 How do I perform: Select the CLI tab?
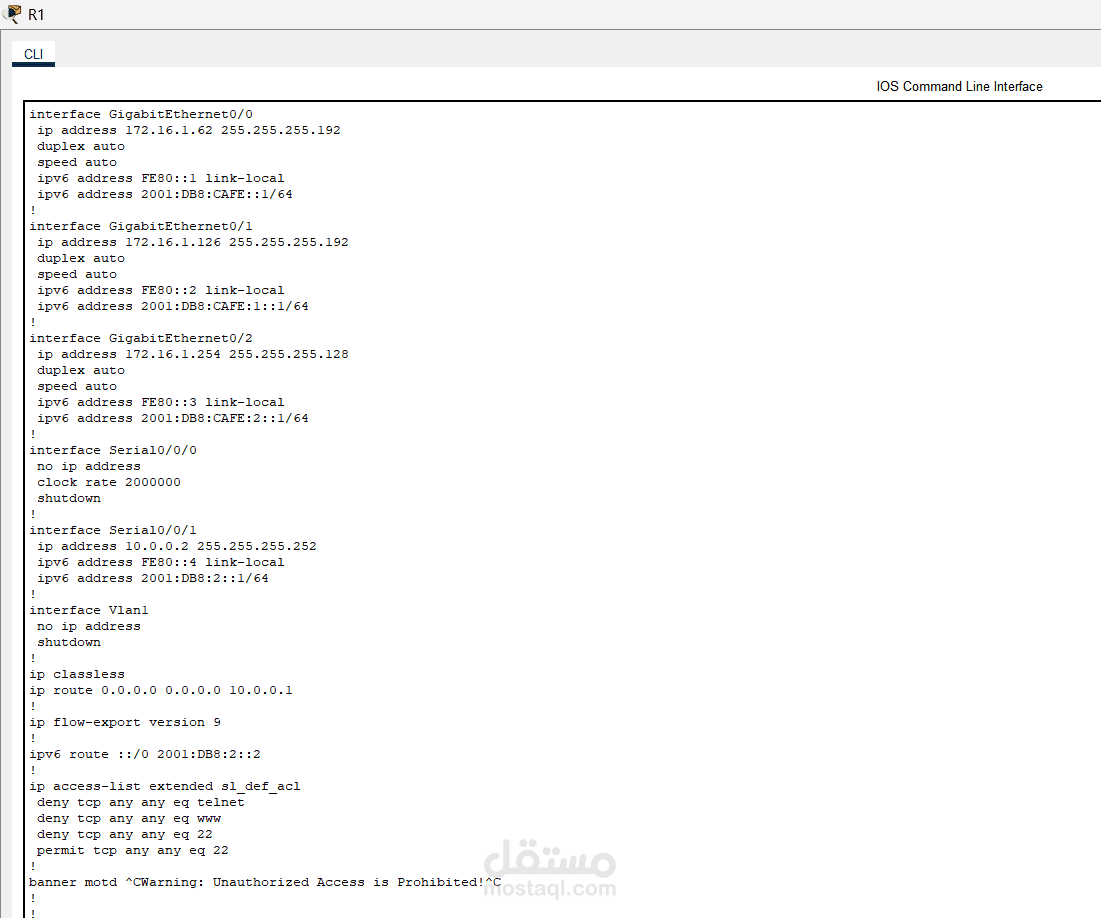pyautogui.click(x=33, y=54)
